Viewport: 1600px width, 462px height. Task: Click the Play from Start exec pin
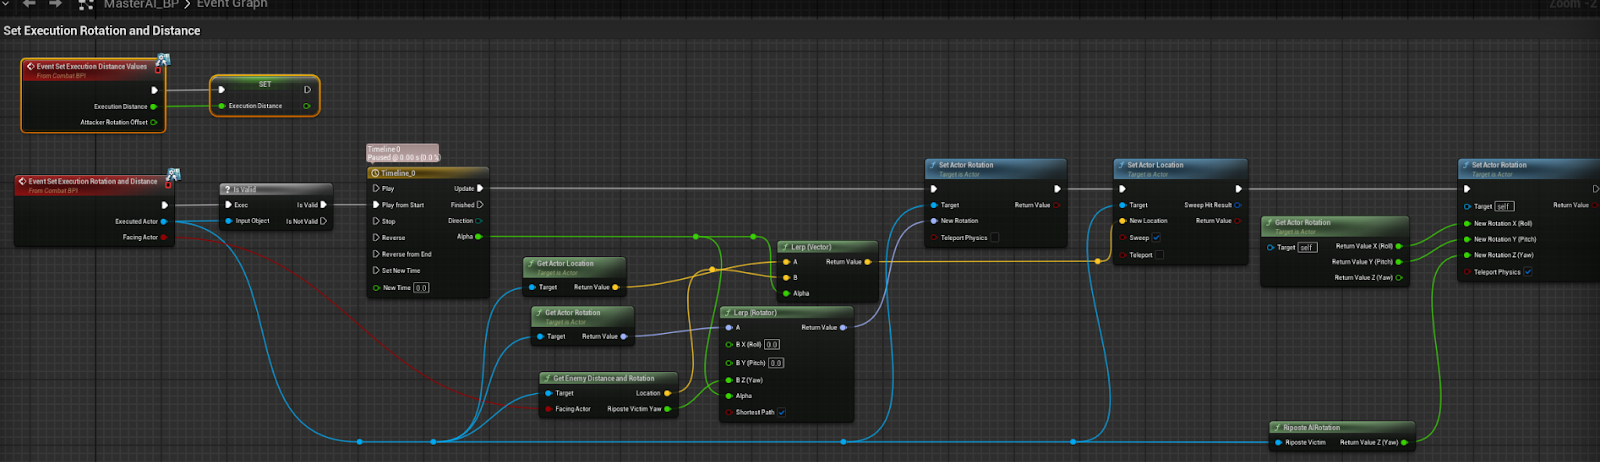click(x=376, y=205)
